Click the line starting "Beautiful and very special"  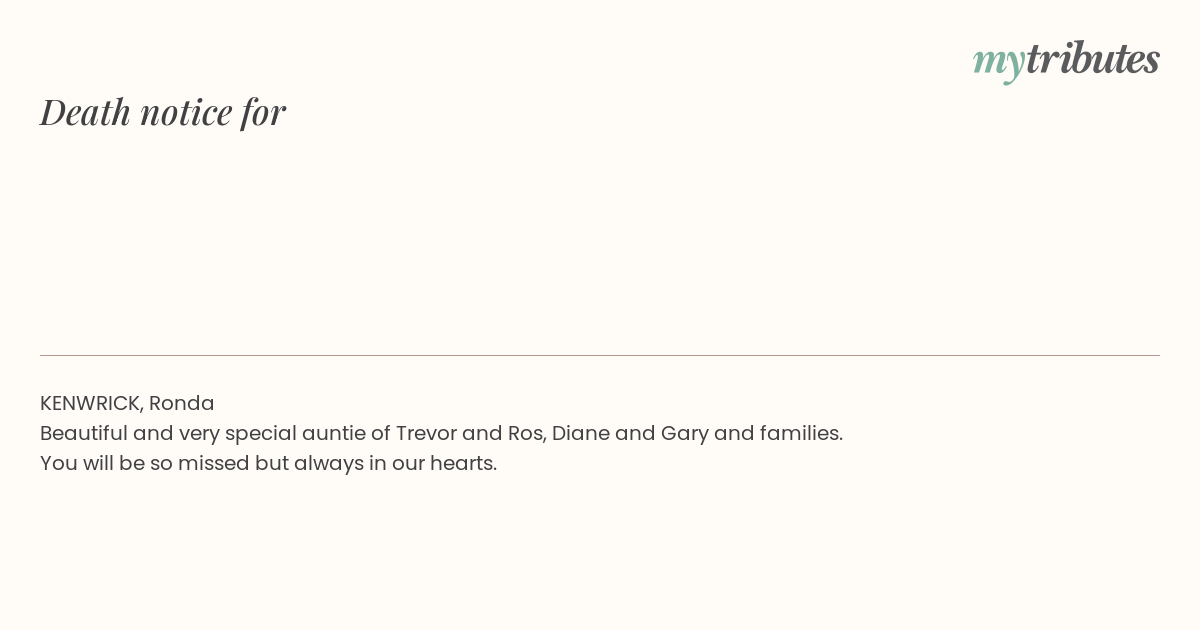[441, 433]
